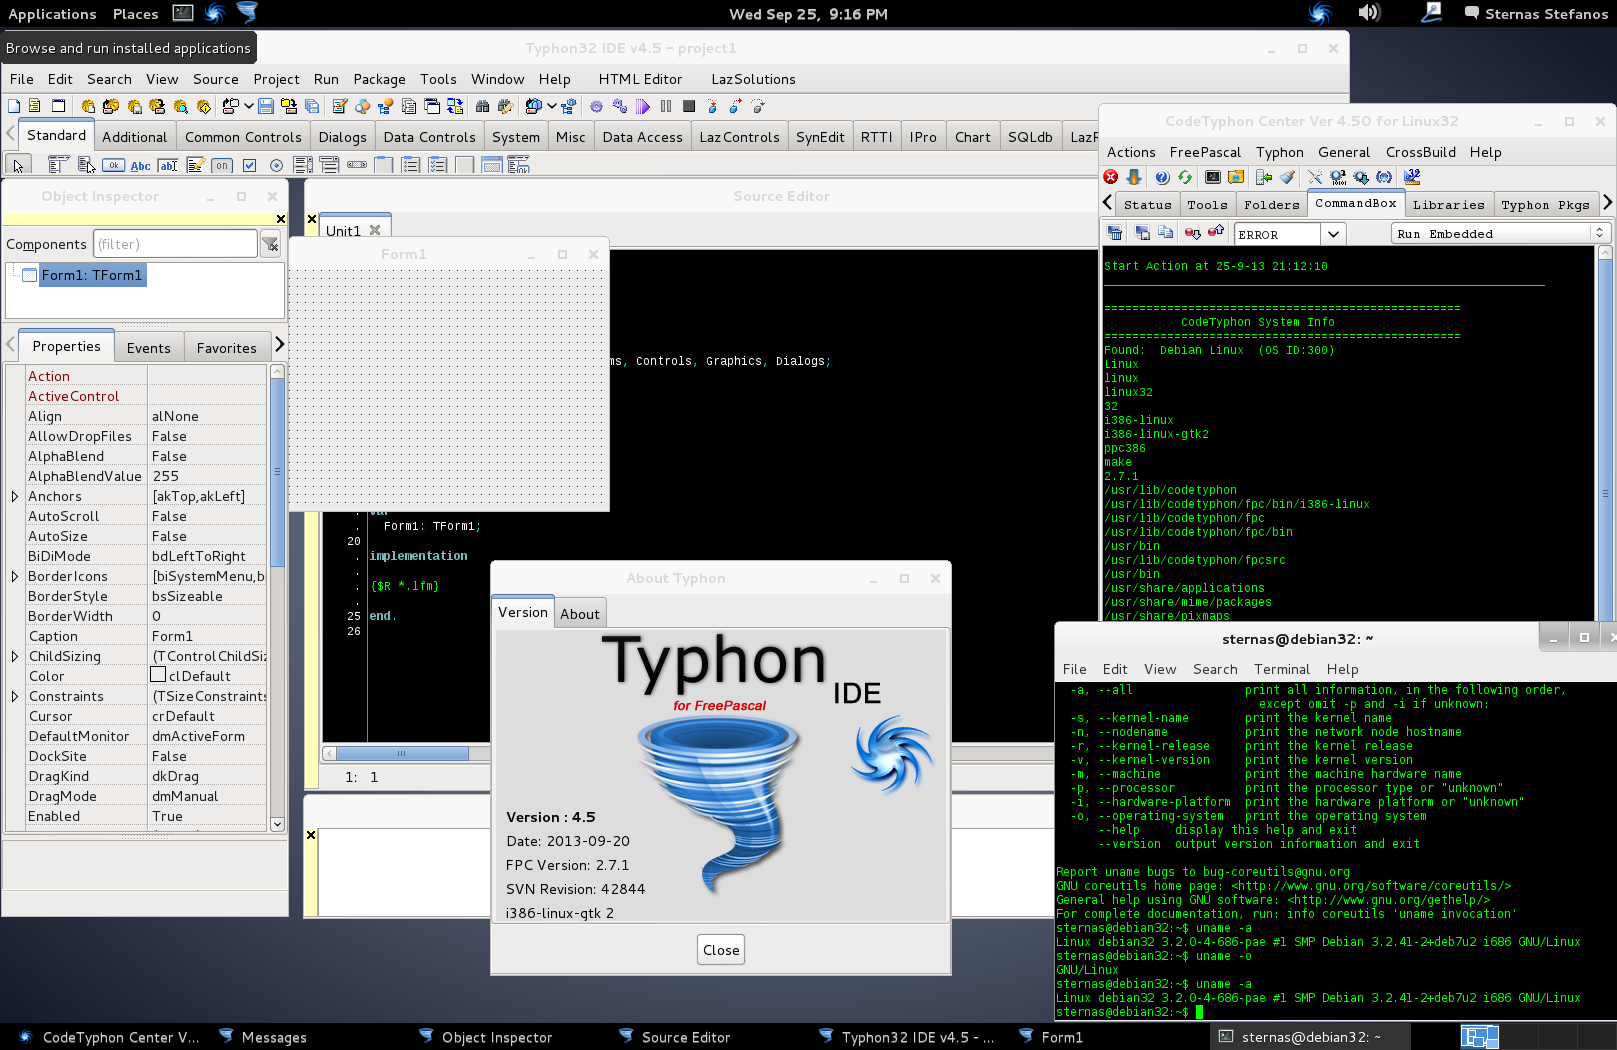The height and width of the screenshot is (1050, 1617).
Task: Click the selection arrow pointer in palette
Action: point(18,165)
